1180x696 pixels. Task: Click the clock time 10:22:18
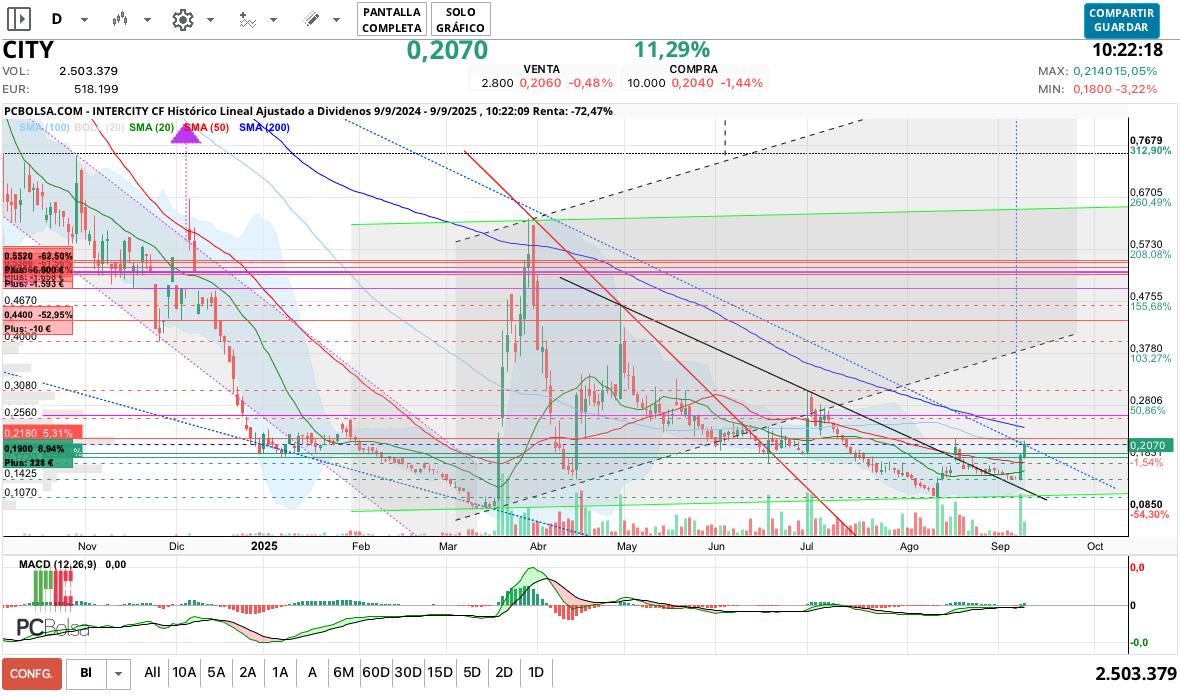pos(1128,50)
